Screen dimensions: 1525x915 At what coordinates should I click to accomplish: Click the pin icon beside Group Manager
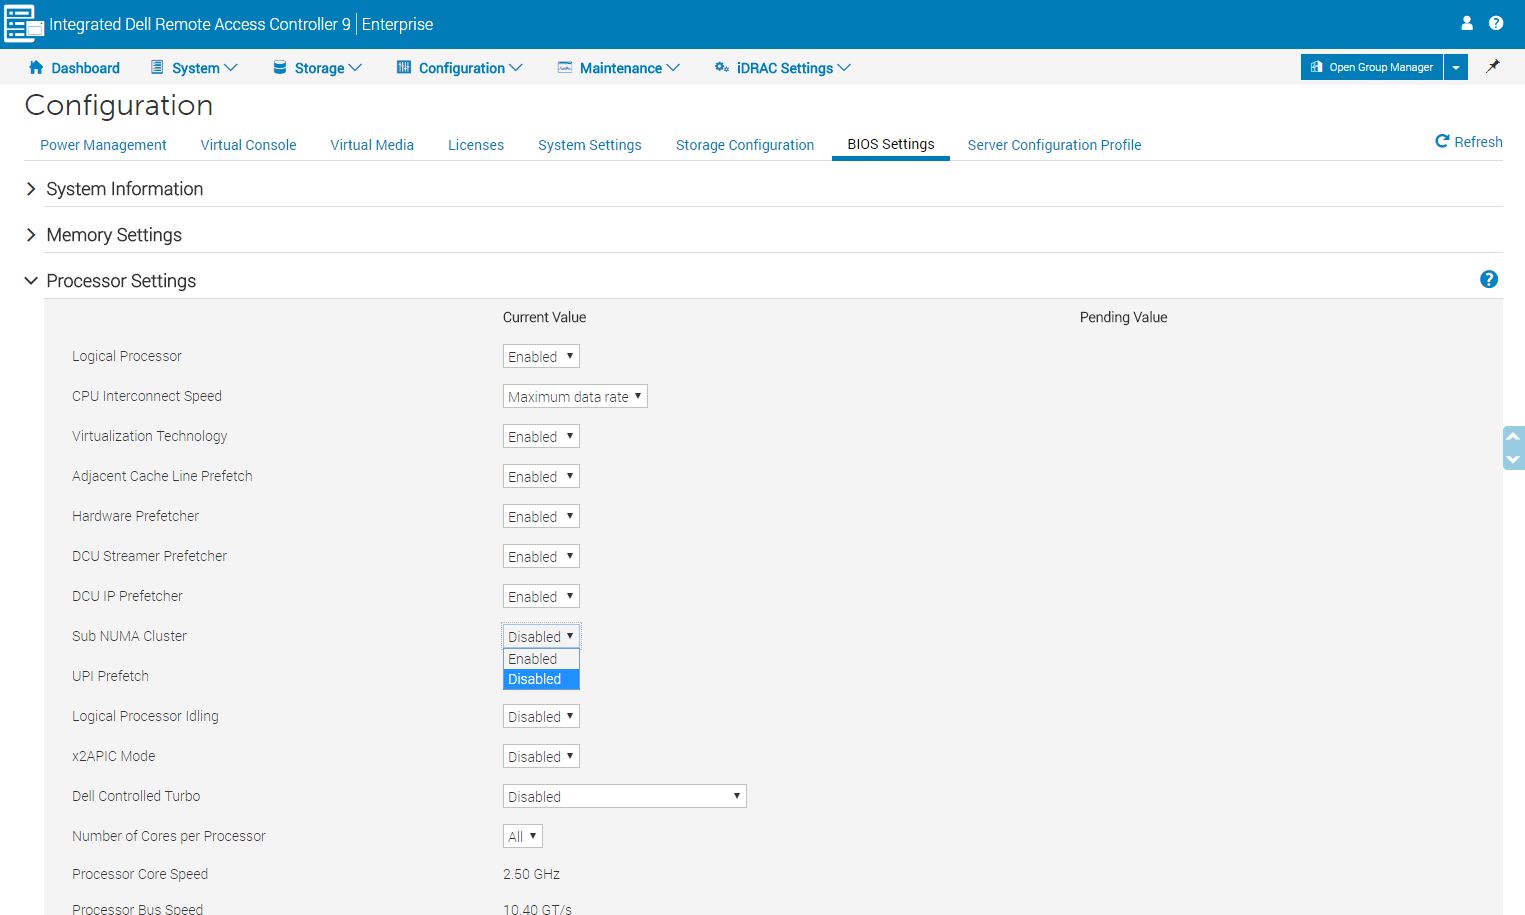click(x=1493, y=67)
